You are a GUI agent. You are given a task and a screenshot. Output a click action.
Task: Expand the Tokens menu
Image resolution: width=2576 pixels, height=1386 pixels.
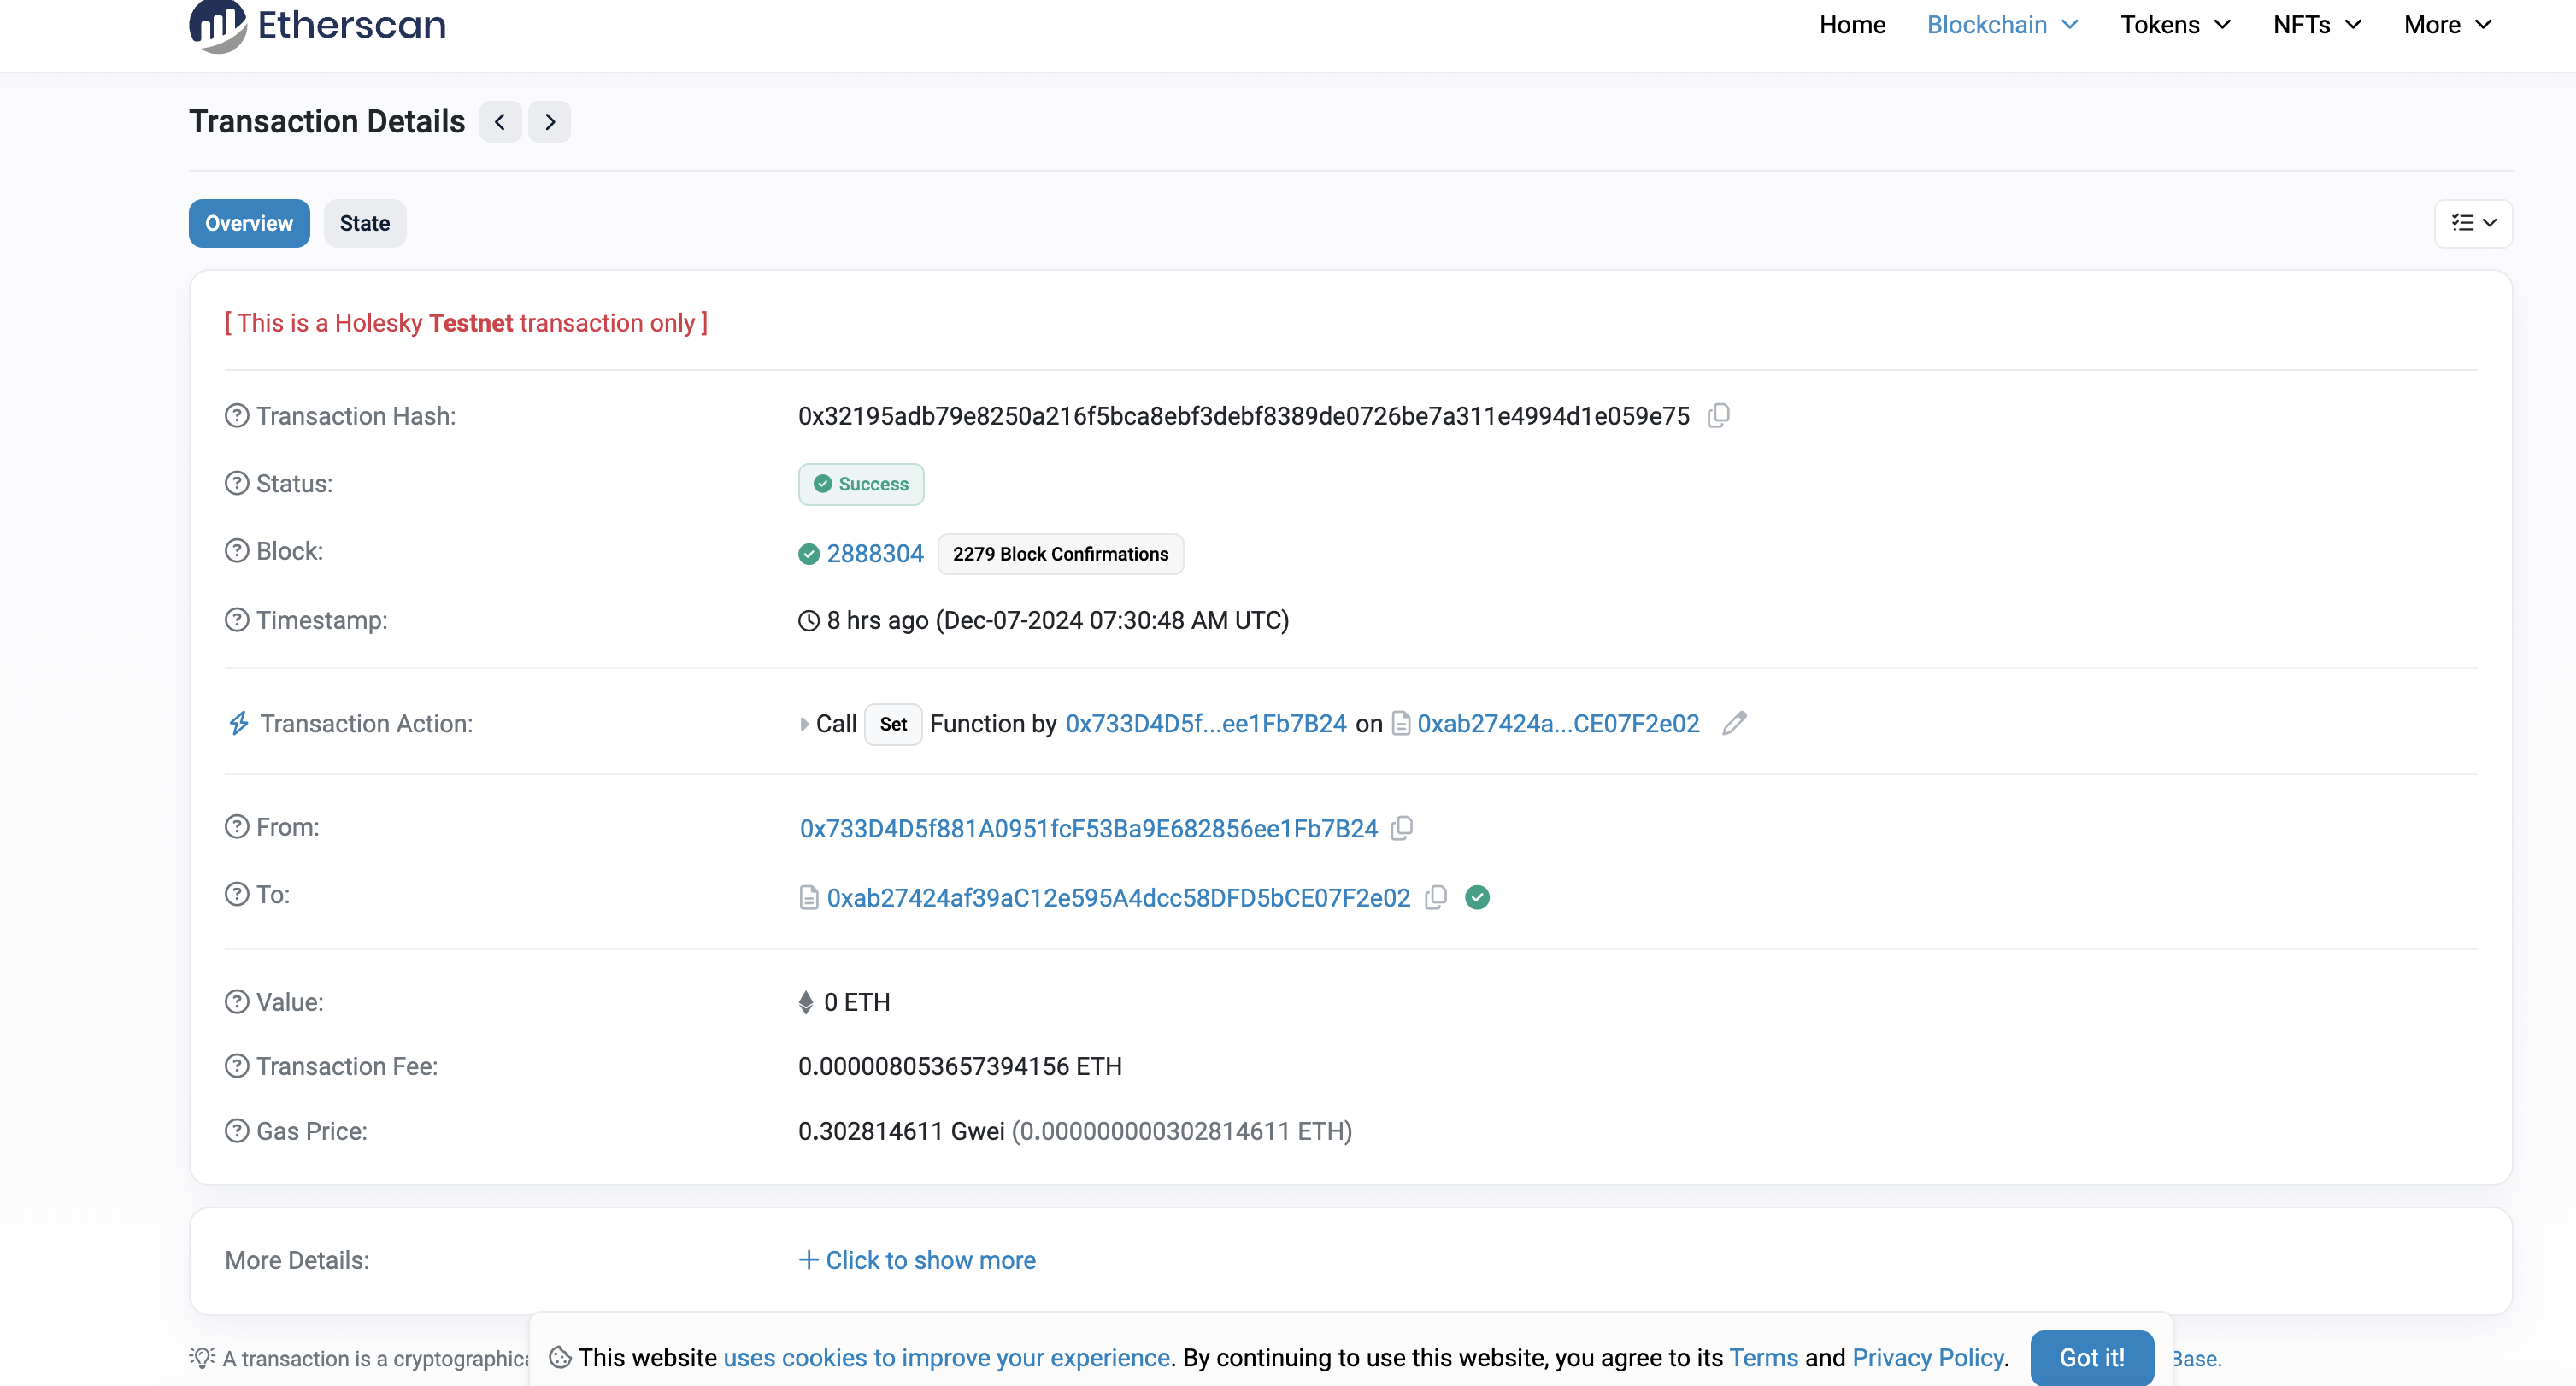click(2175, 25)
